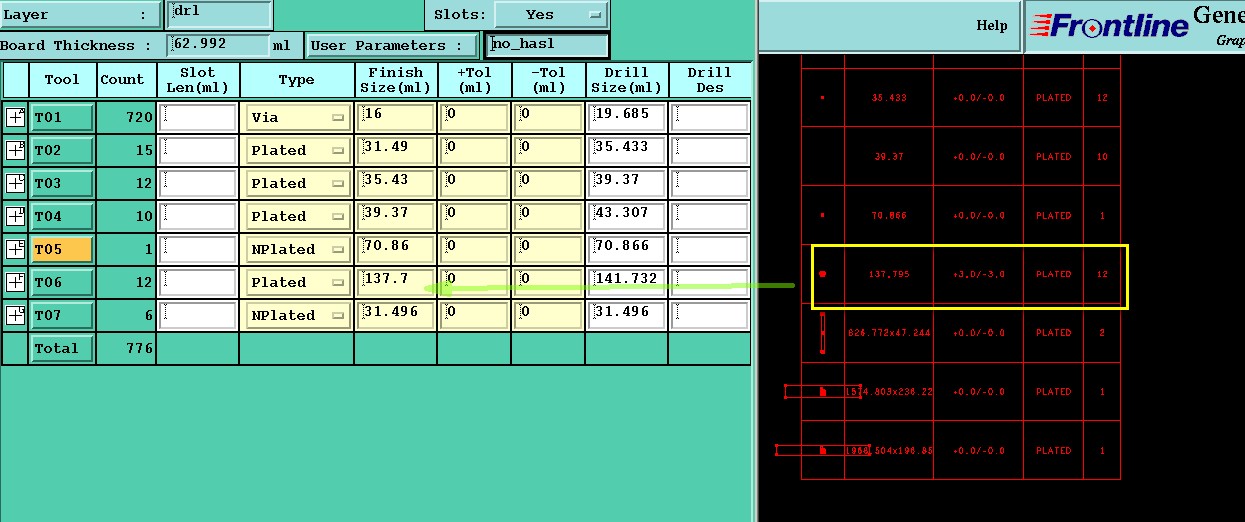Edit T06 drill size field 141.732
Viewport: 1245px width, 522px height.
point(627,282)
